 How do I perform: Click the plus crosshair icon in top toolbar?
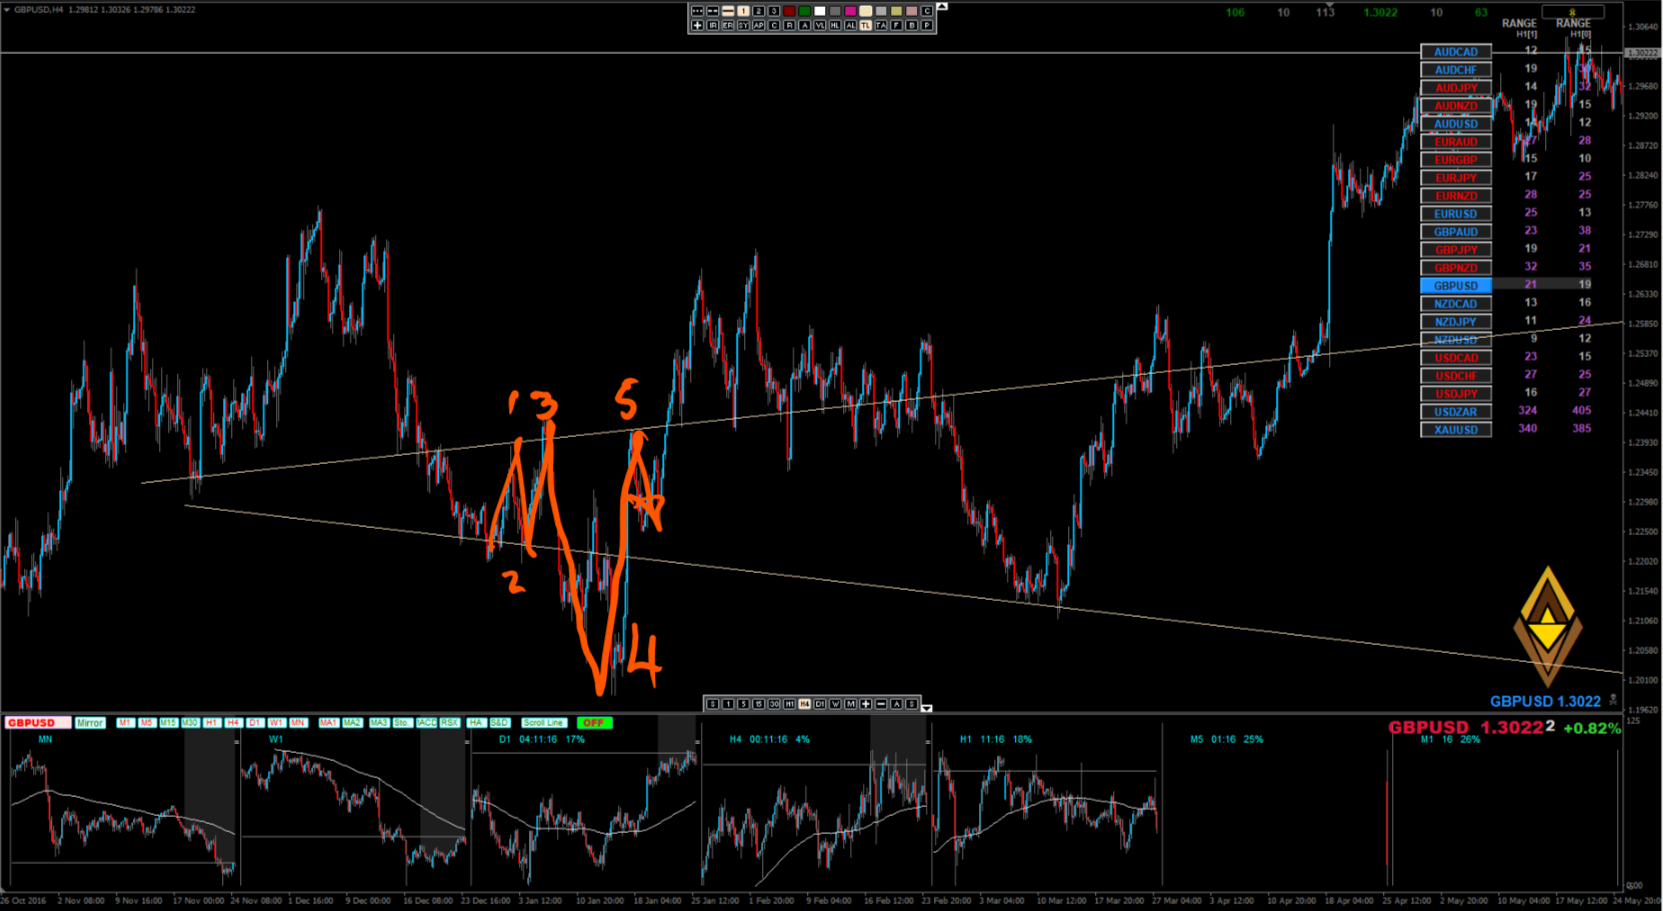pyautogui.click(x=698, y=25)
